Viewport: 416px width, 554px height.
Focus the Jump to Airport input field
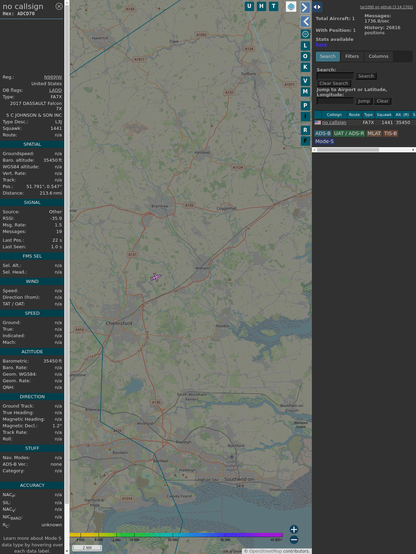click(x=335, y=101)
